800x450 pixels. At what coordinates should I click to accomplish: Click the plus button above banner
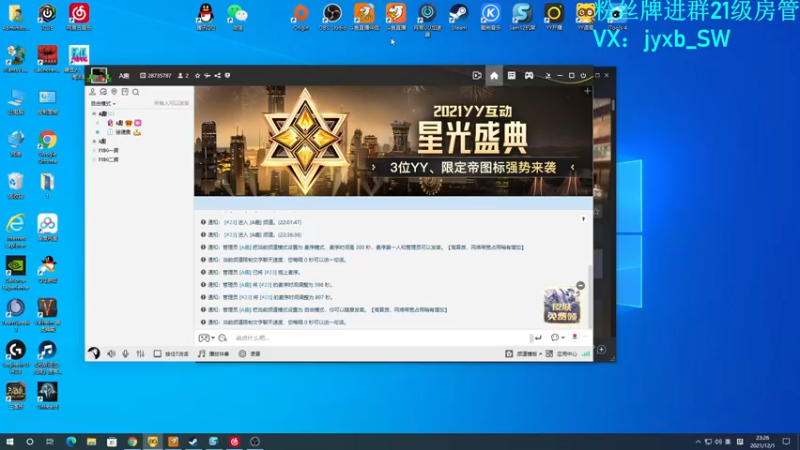(x=587, y=91)
